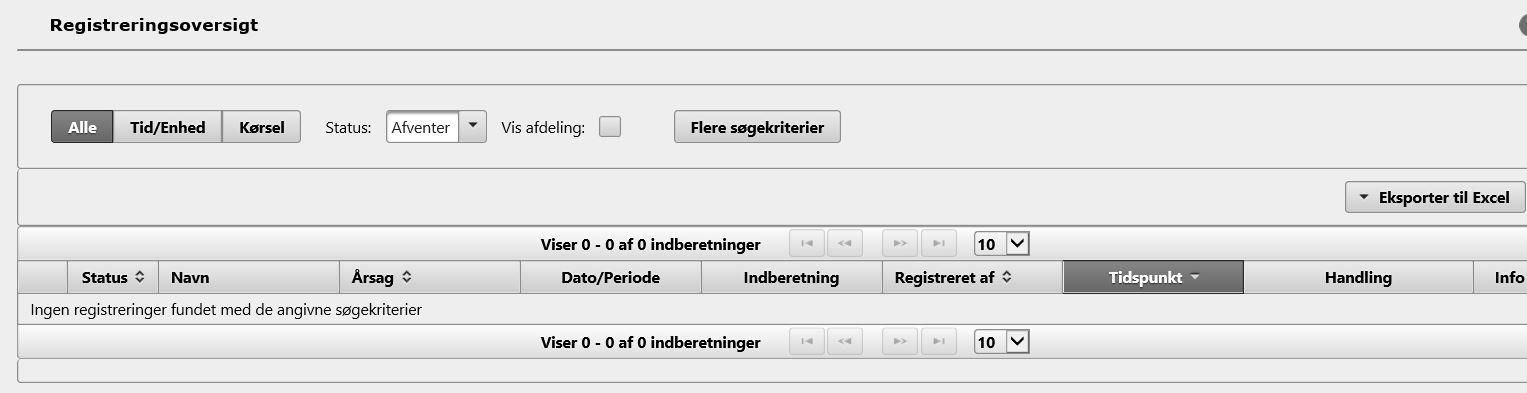Image resolution: width=1527 pixels, height=393 pixels.
Task: Open top rows-per-page dropdown
Action: [x=1002, y=244]
